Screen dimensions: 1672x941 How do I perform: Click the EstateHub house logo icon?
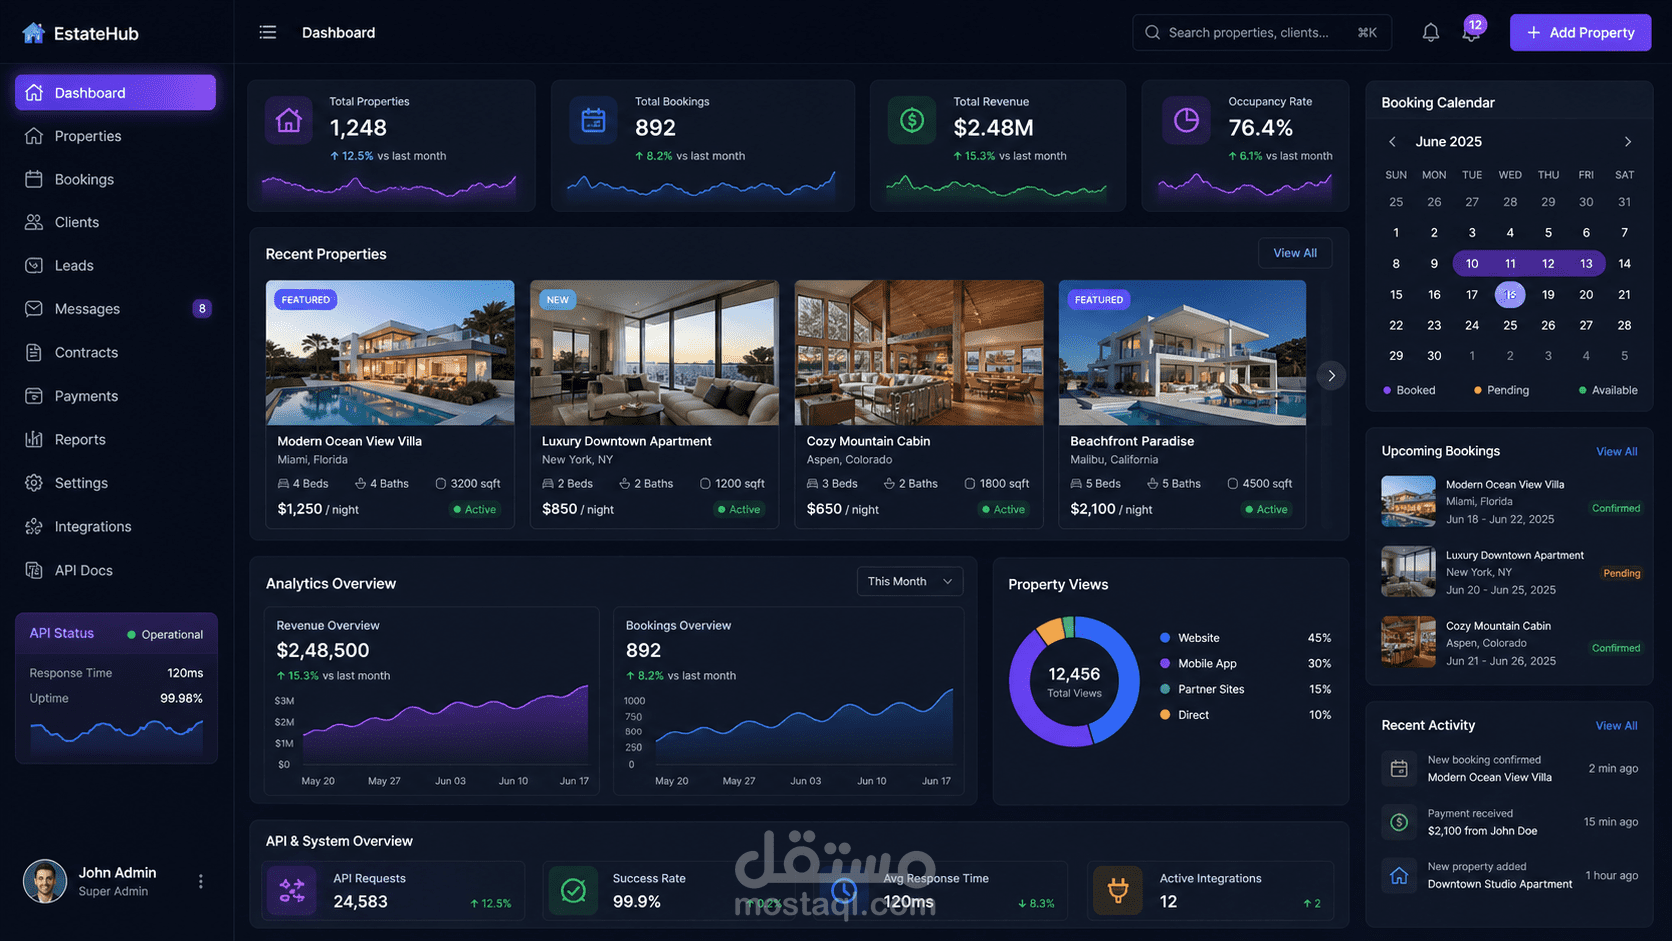33,33
